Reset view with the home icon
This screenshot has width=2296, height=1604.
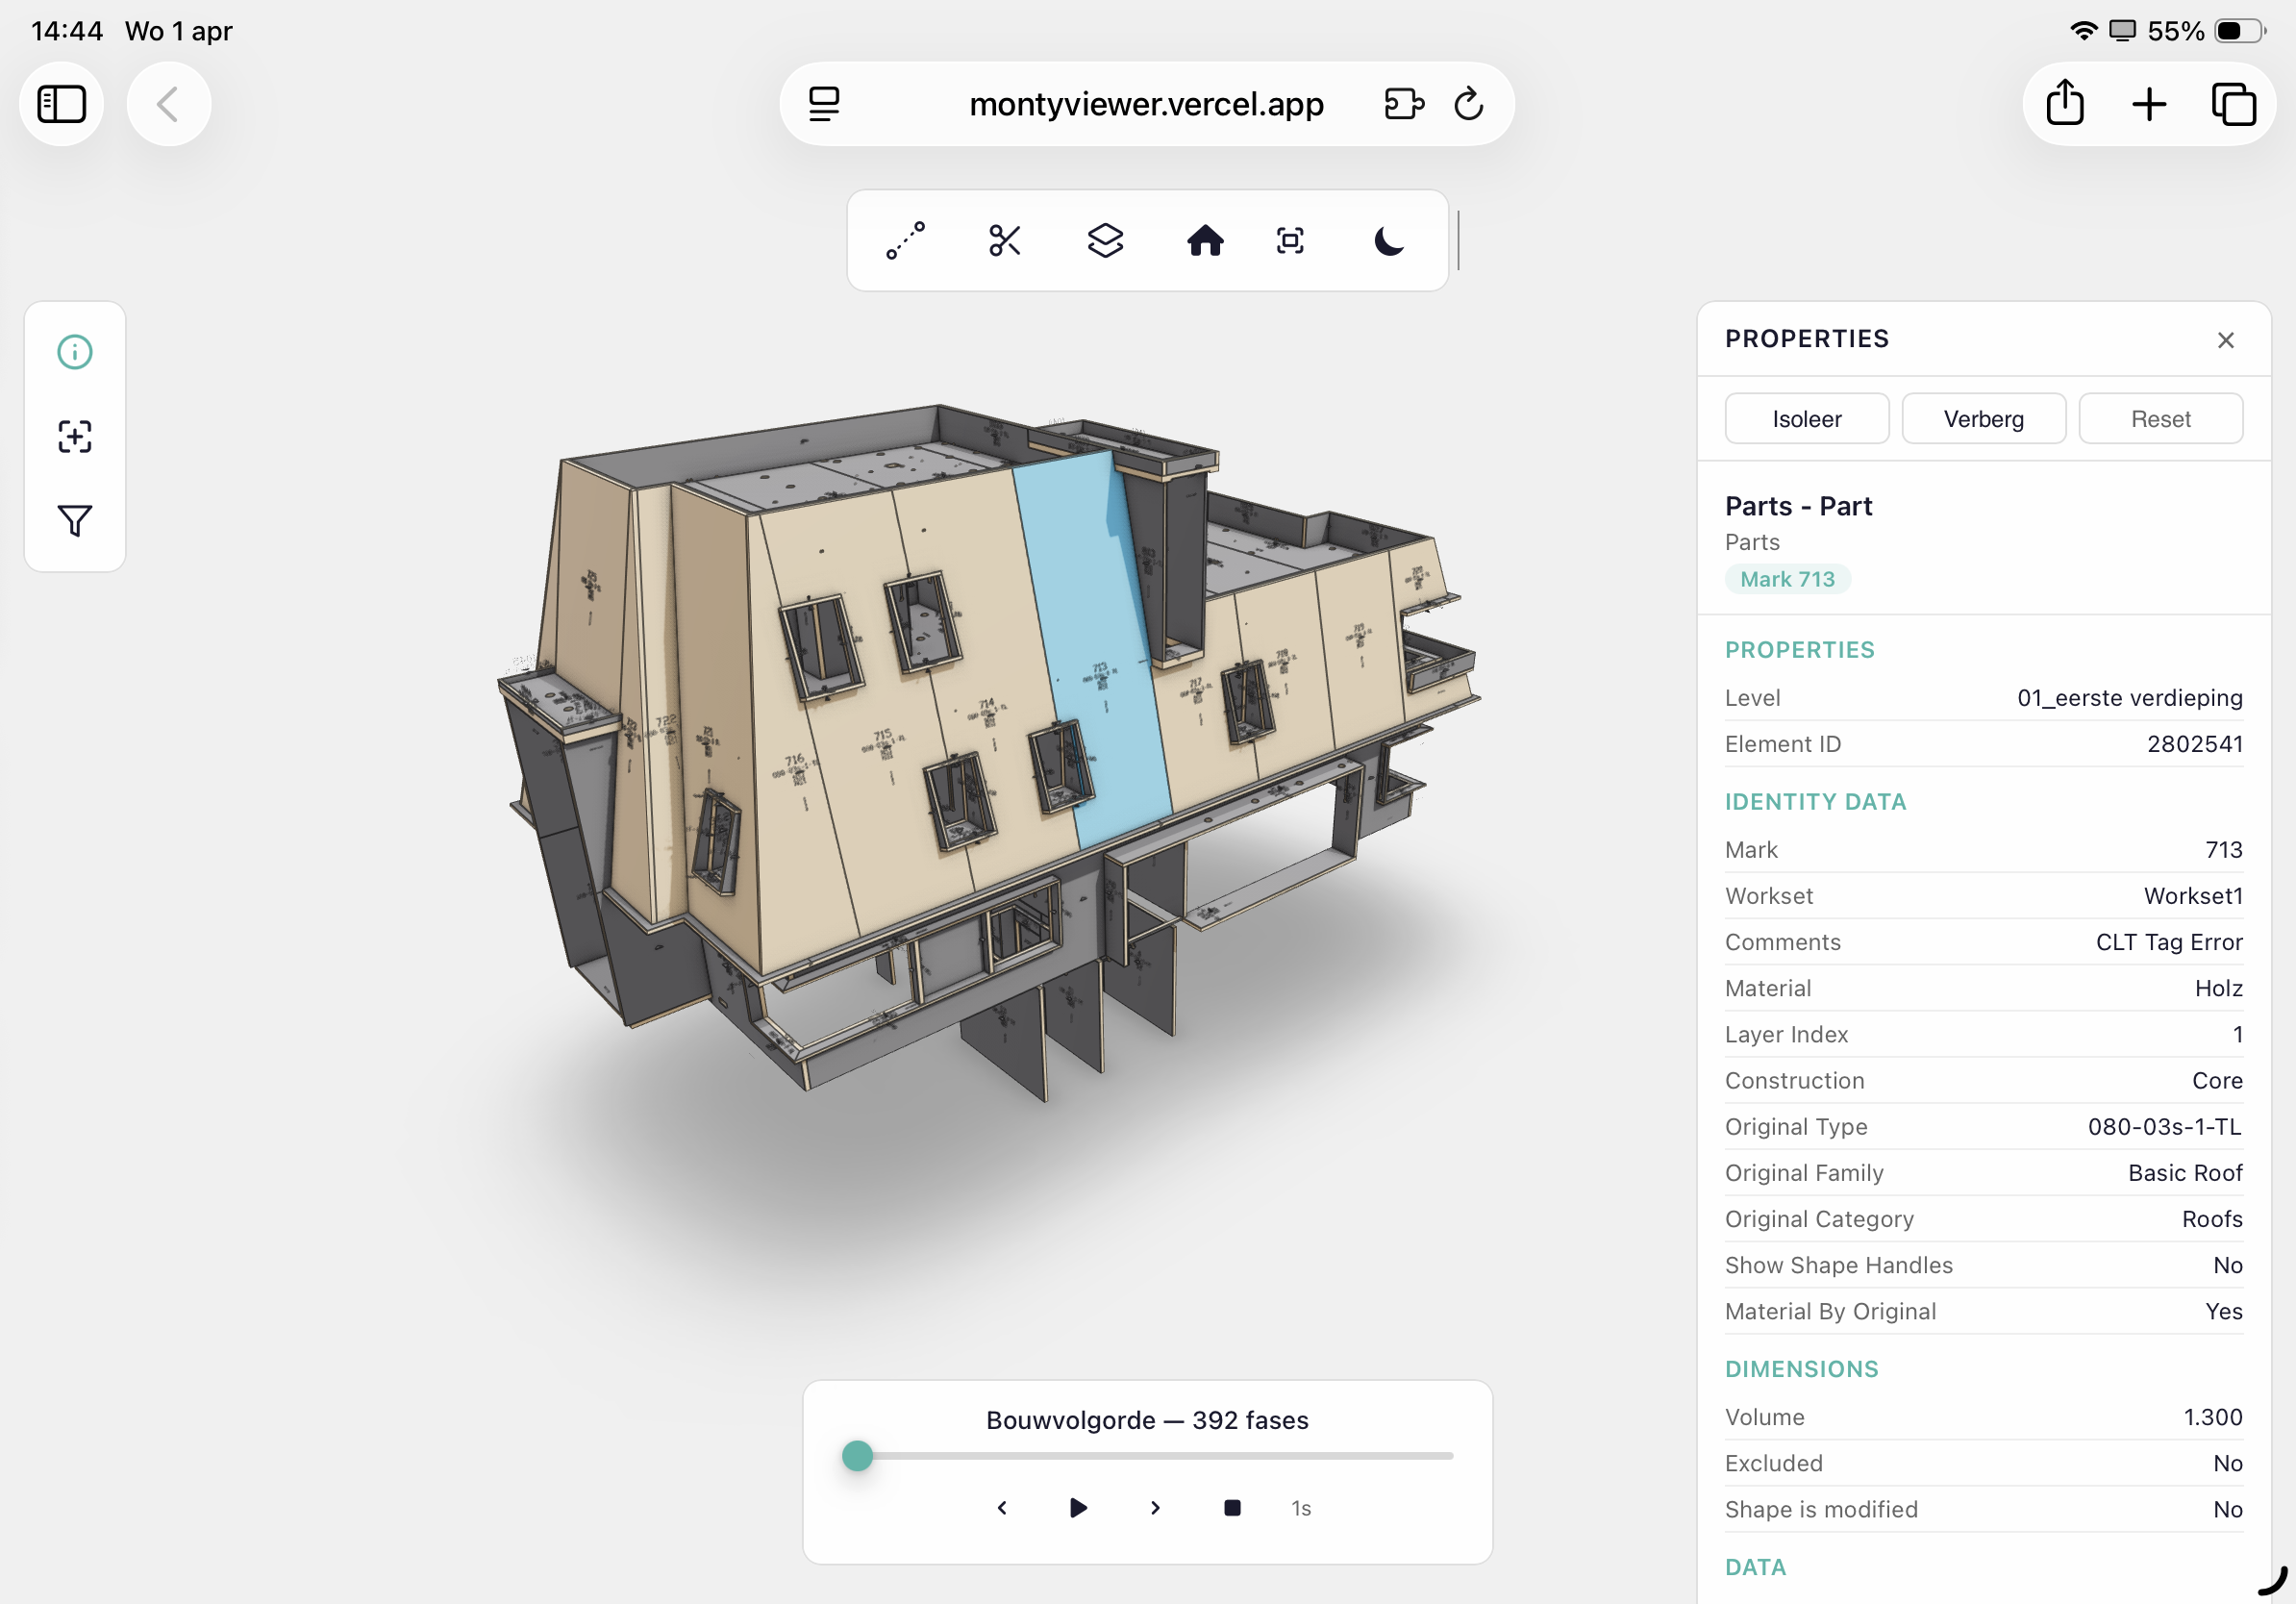(1205, 241)
